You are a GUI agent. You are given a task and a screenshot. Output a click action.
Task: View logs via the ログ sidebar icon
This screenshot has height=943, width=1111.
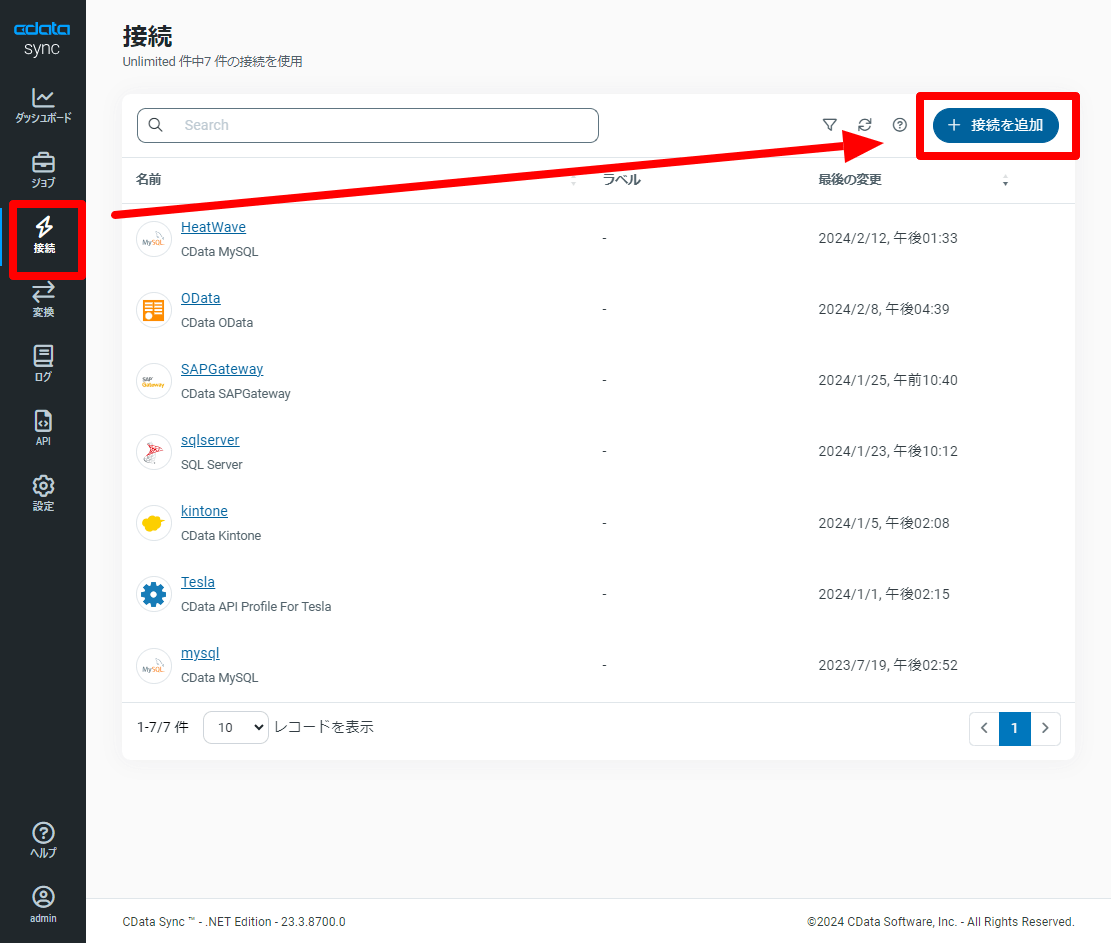tap(43, 362)
